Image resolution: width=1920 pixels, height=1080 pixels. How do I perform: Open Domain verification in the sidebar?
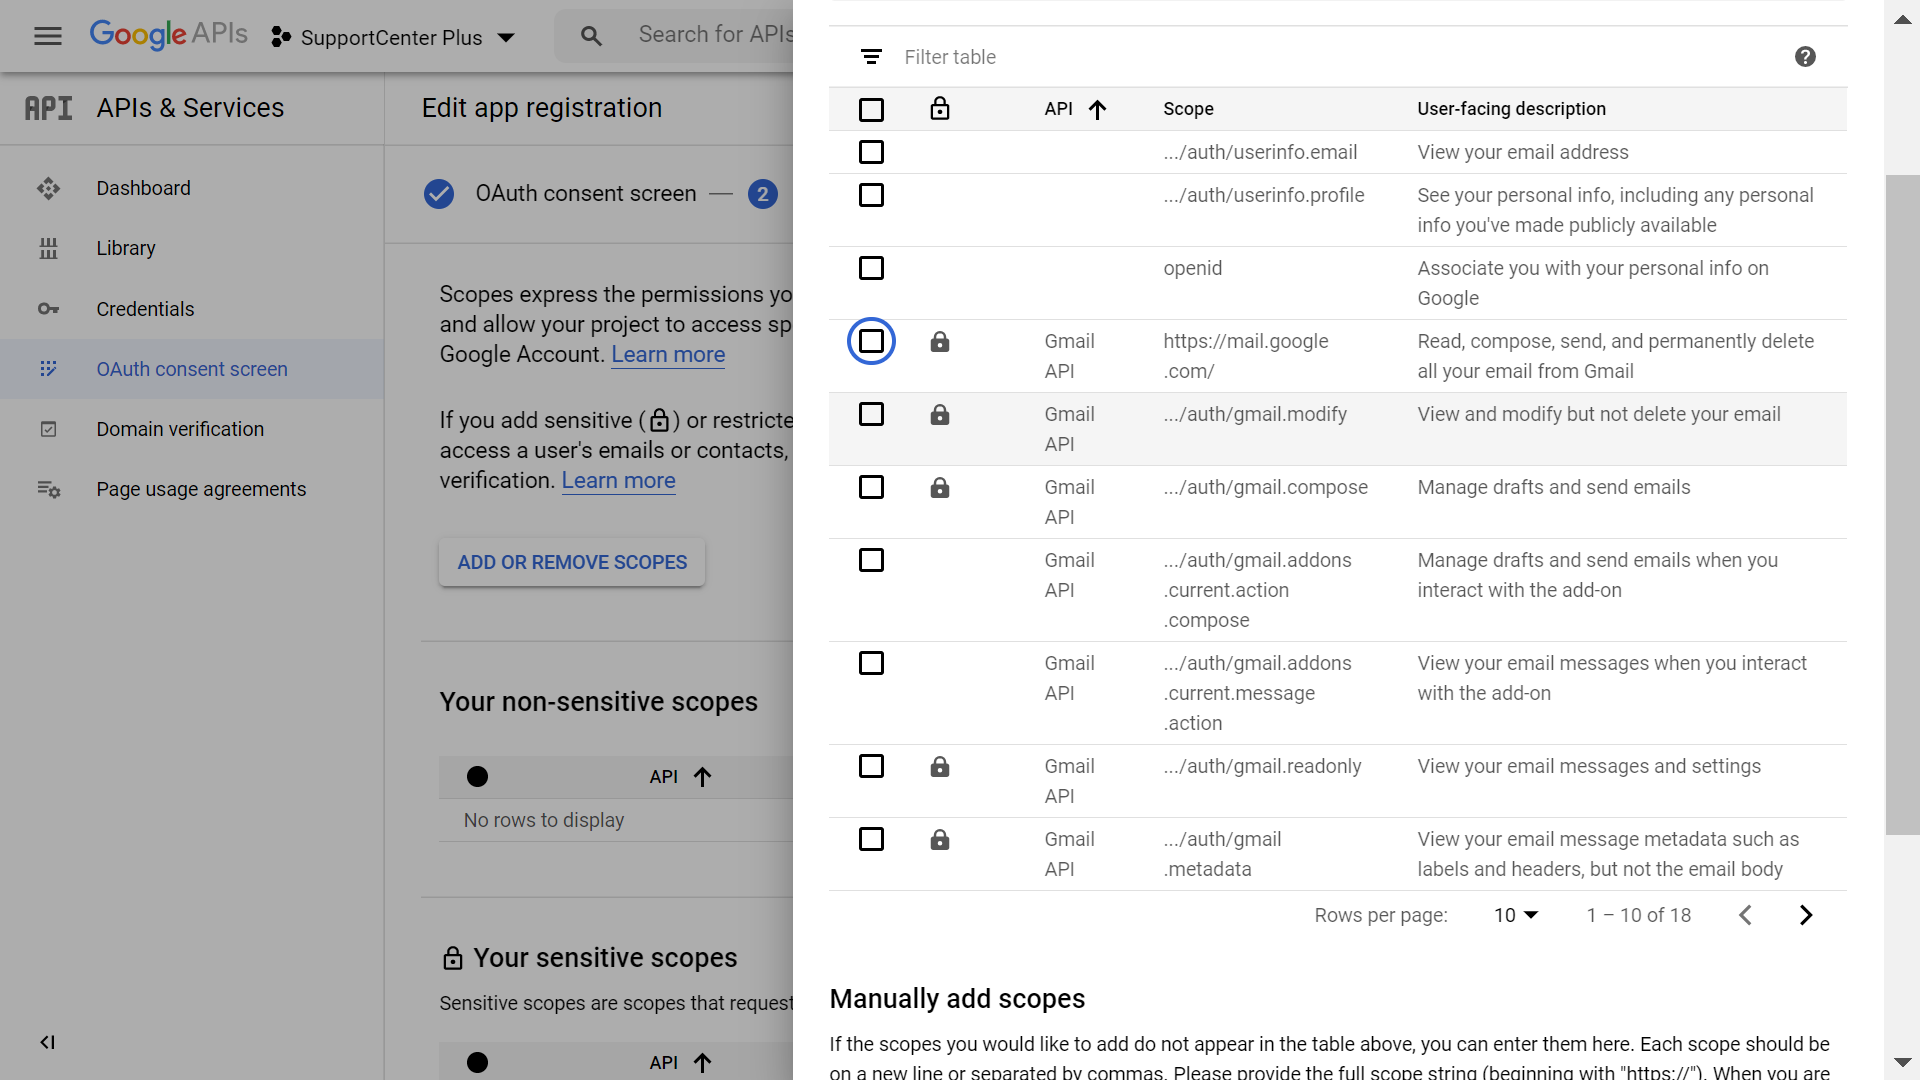(x=180, y=429)
